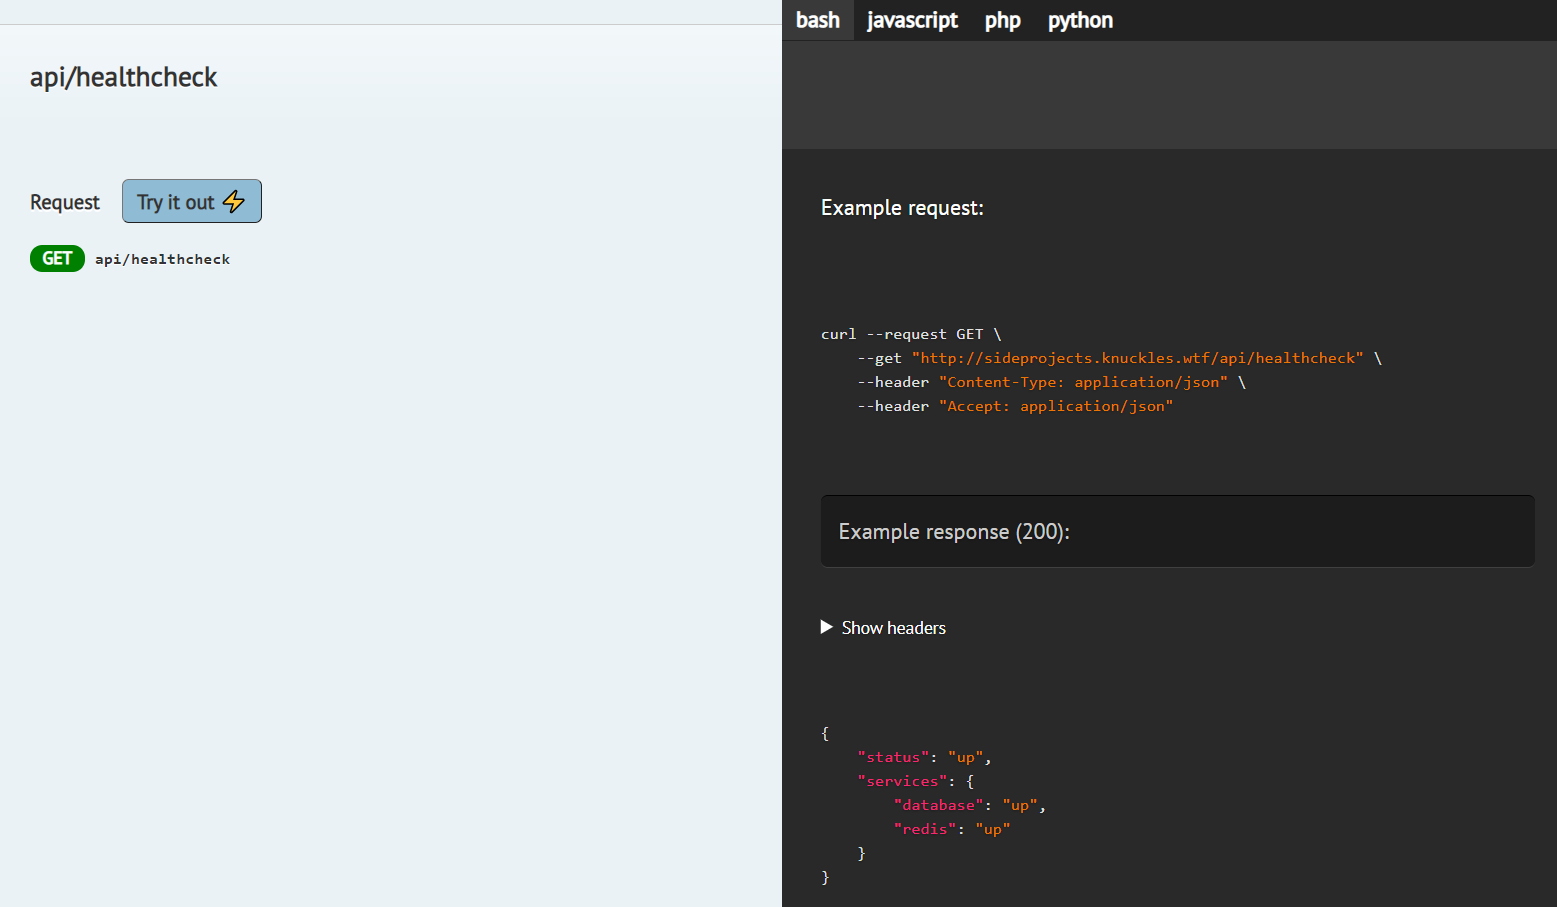The width and height of the screenshot is (1557, 907).
Task: Click the Request label
Action: (x=65, y=202)
